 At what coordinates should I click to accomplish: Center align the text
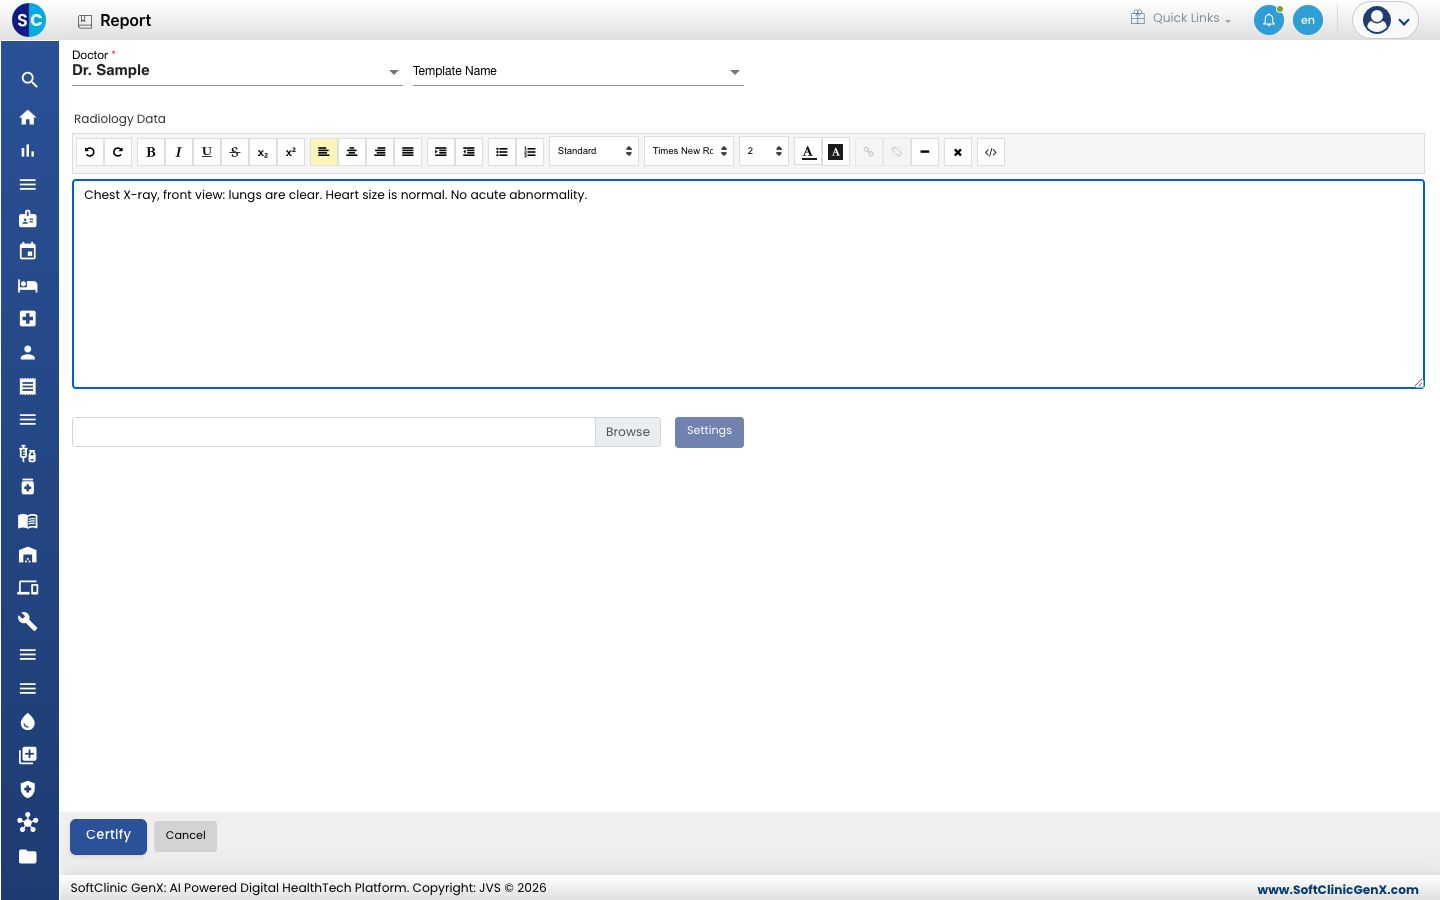point(352,152)
